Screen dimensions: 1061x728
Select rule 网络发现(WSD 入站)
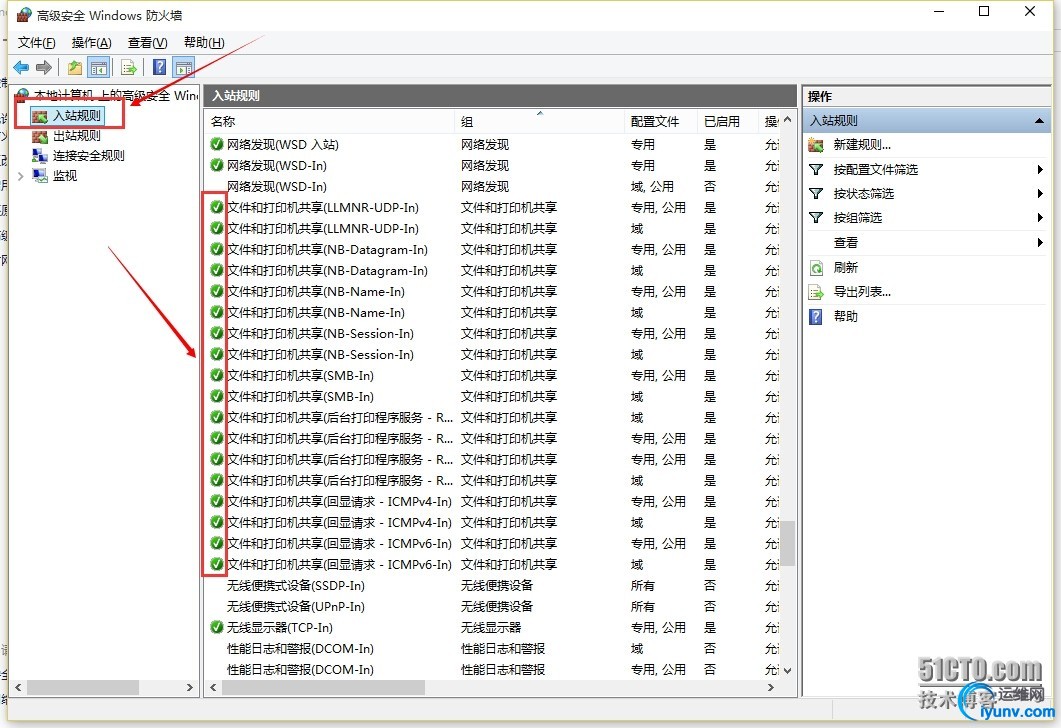282,145
